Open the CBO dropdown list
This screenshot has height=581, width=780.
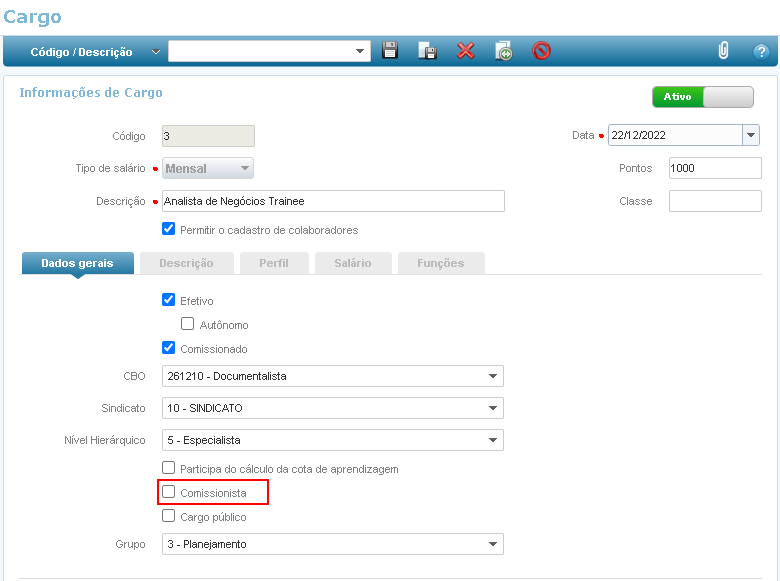(493, 376)
